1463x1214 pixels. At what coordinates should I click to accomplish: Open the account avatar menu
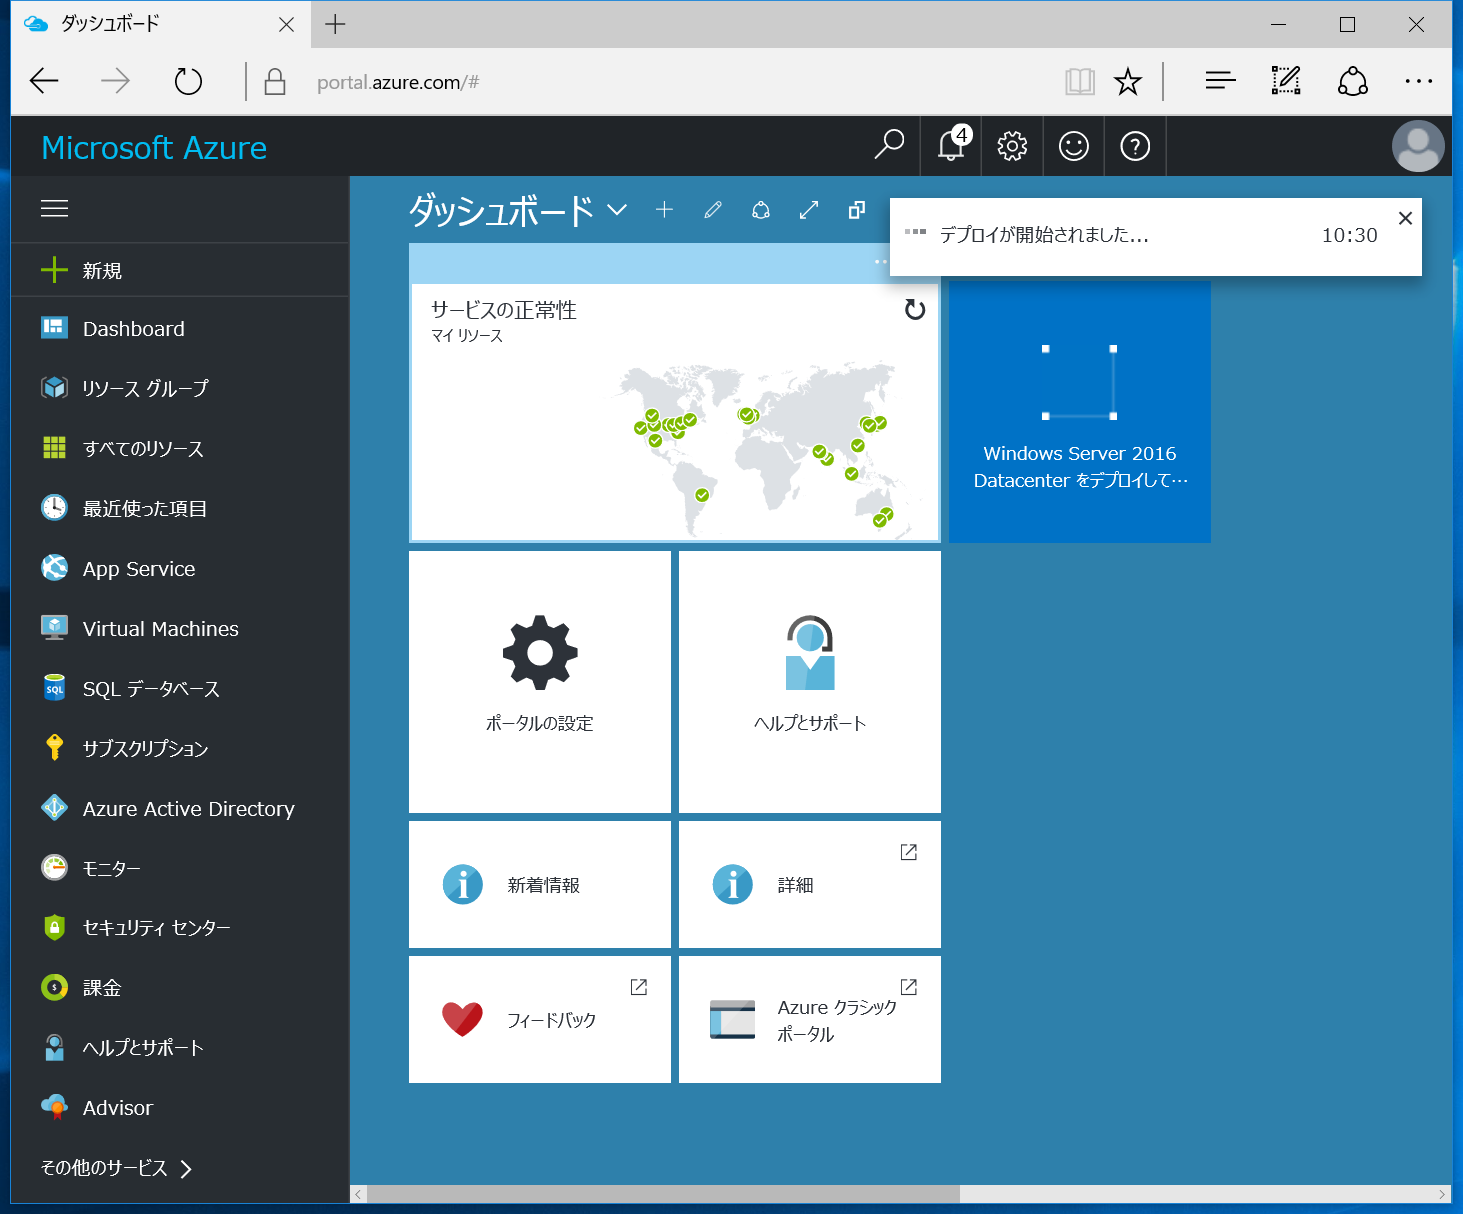pos(1418,146)
